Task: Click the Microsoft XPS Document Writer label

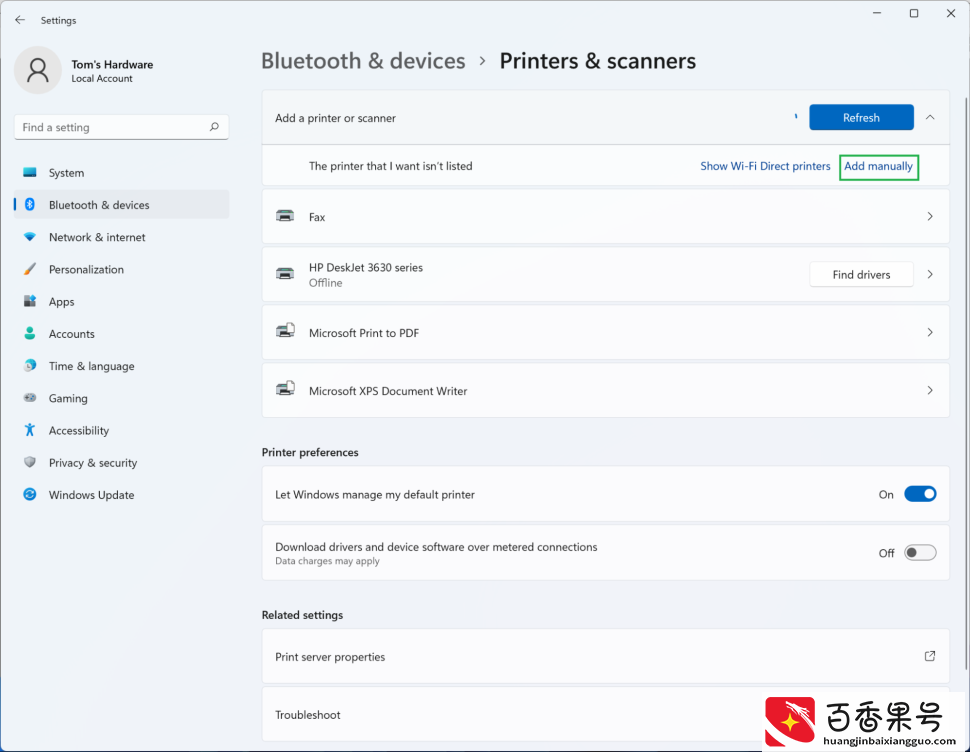Action: tap(388, 391)
